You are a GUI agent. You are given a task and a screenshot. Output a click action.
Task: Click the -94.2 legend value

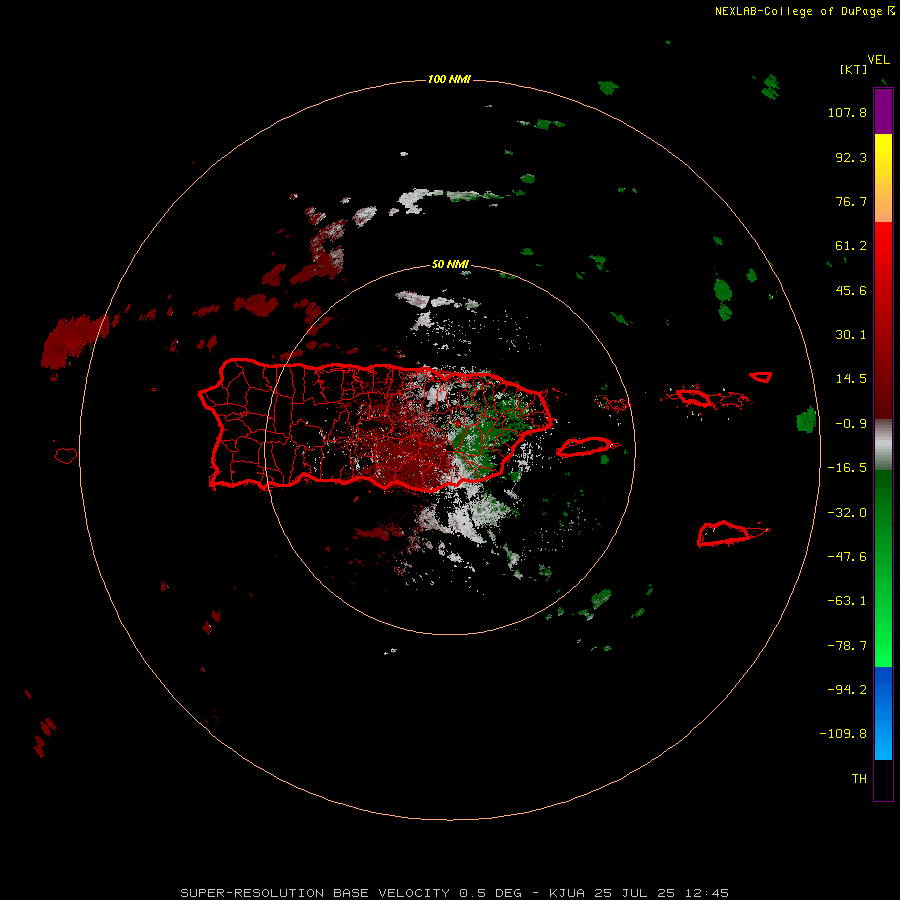click(847, 690)
